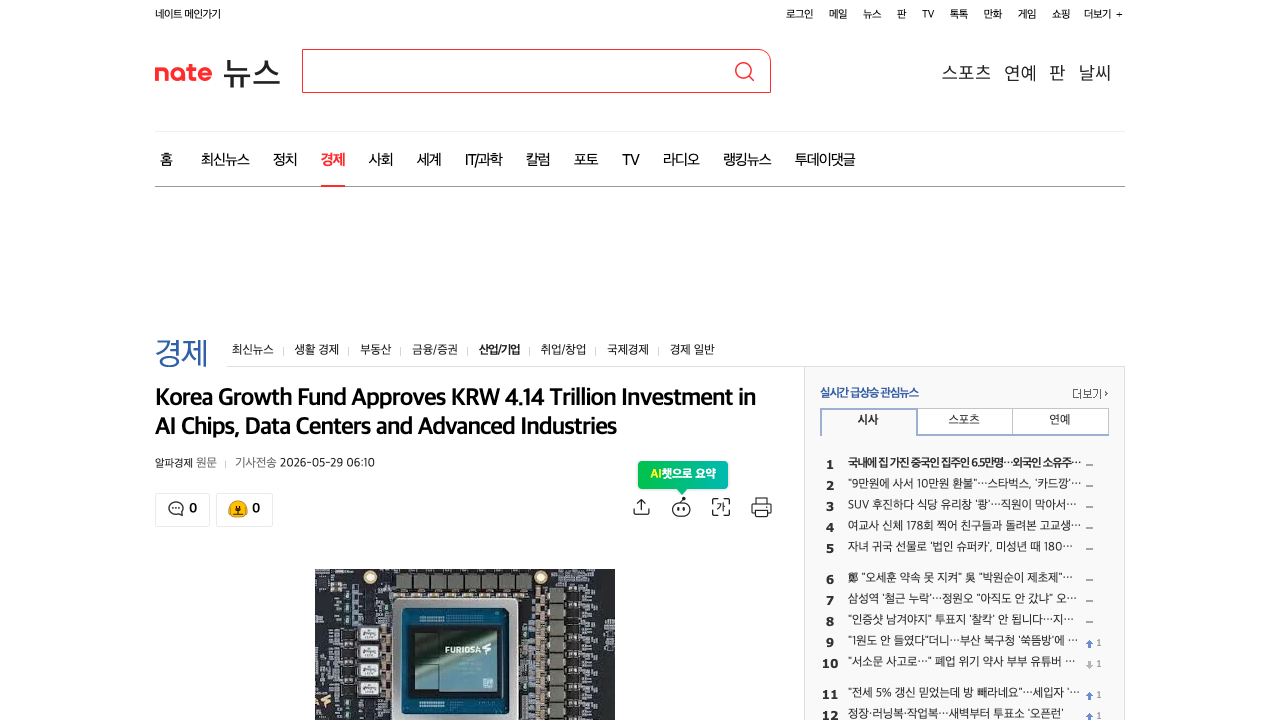The image size is (1280, 720).
Task: Open the 만화 link in top bar
Action: point(993,14)
